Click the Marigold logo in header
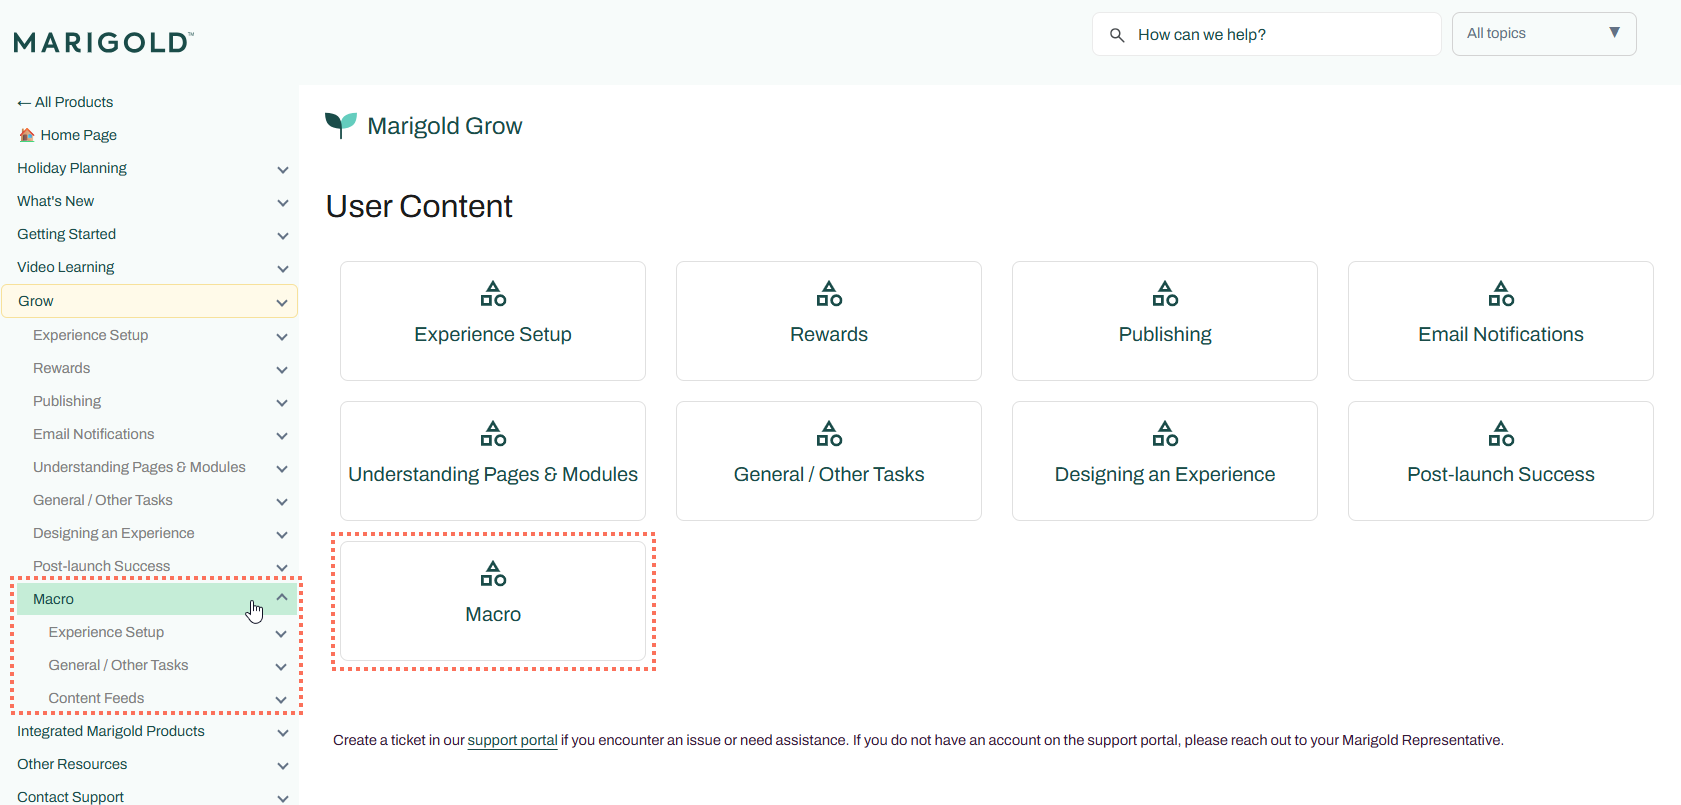Viewport: 1681px width, 805px height. point(103,42)
